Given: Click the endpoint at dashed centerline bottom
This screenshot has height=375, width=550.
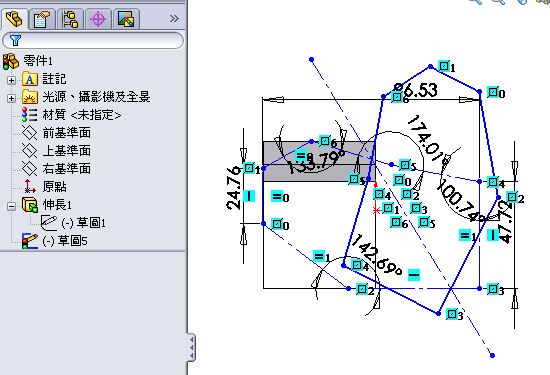Looking at the screenshot, I should click(492, 355).
